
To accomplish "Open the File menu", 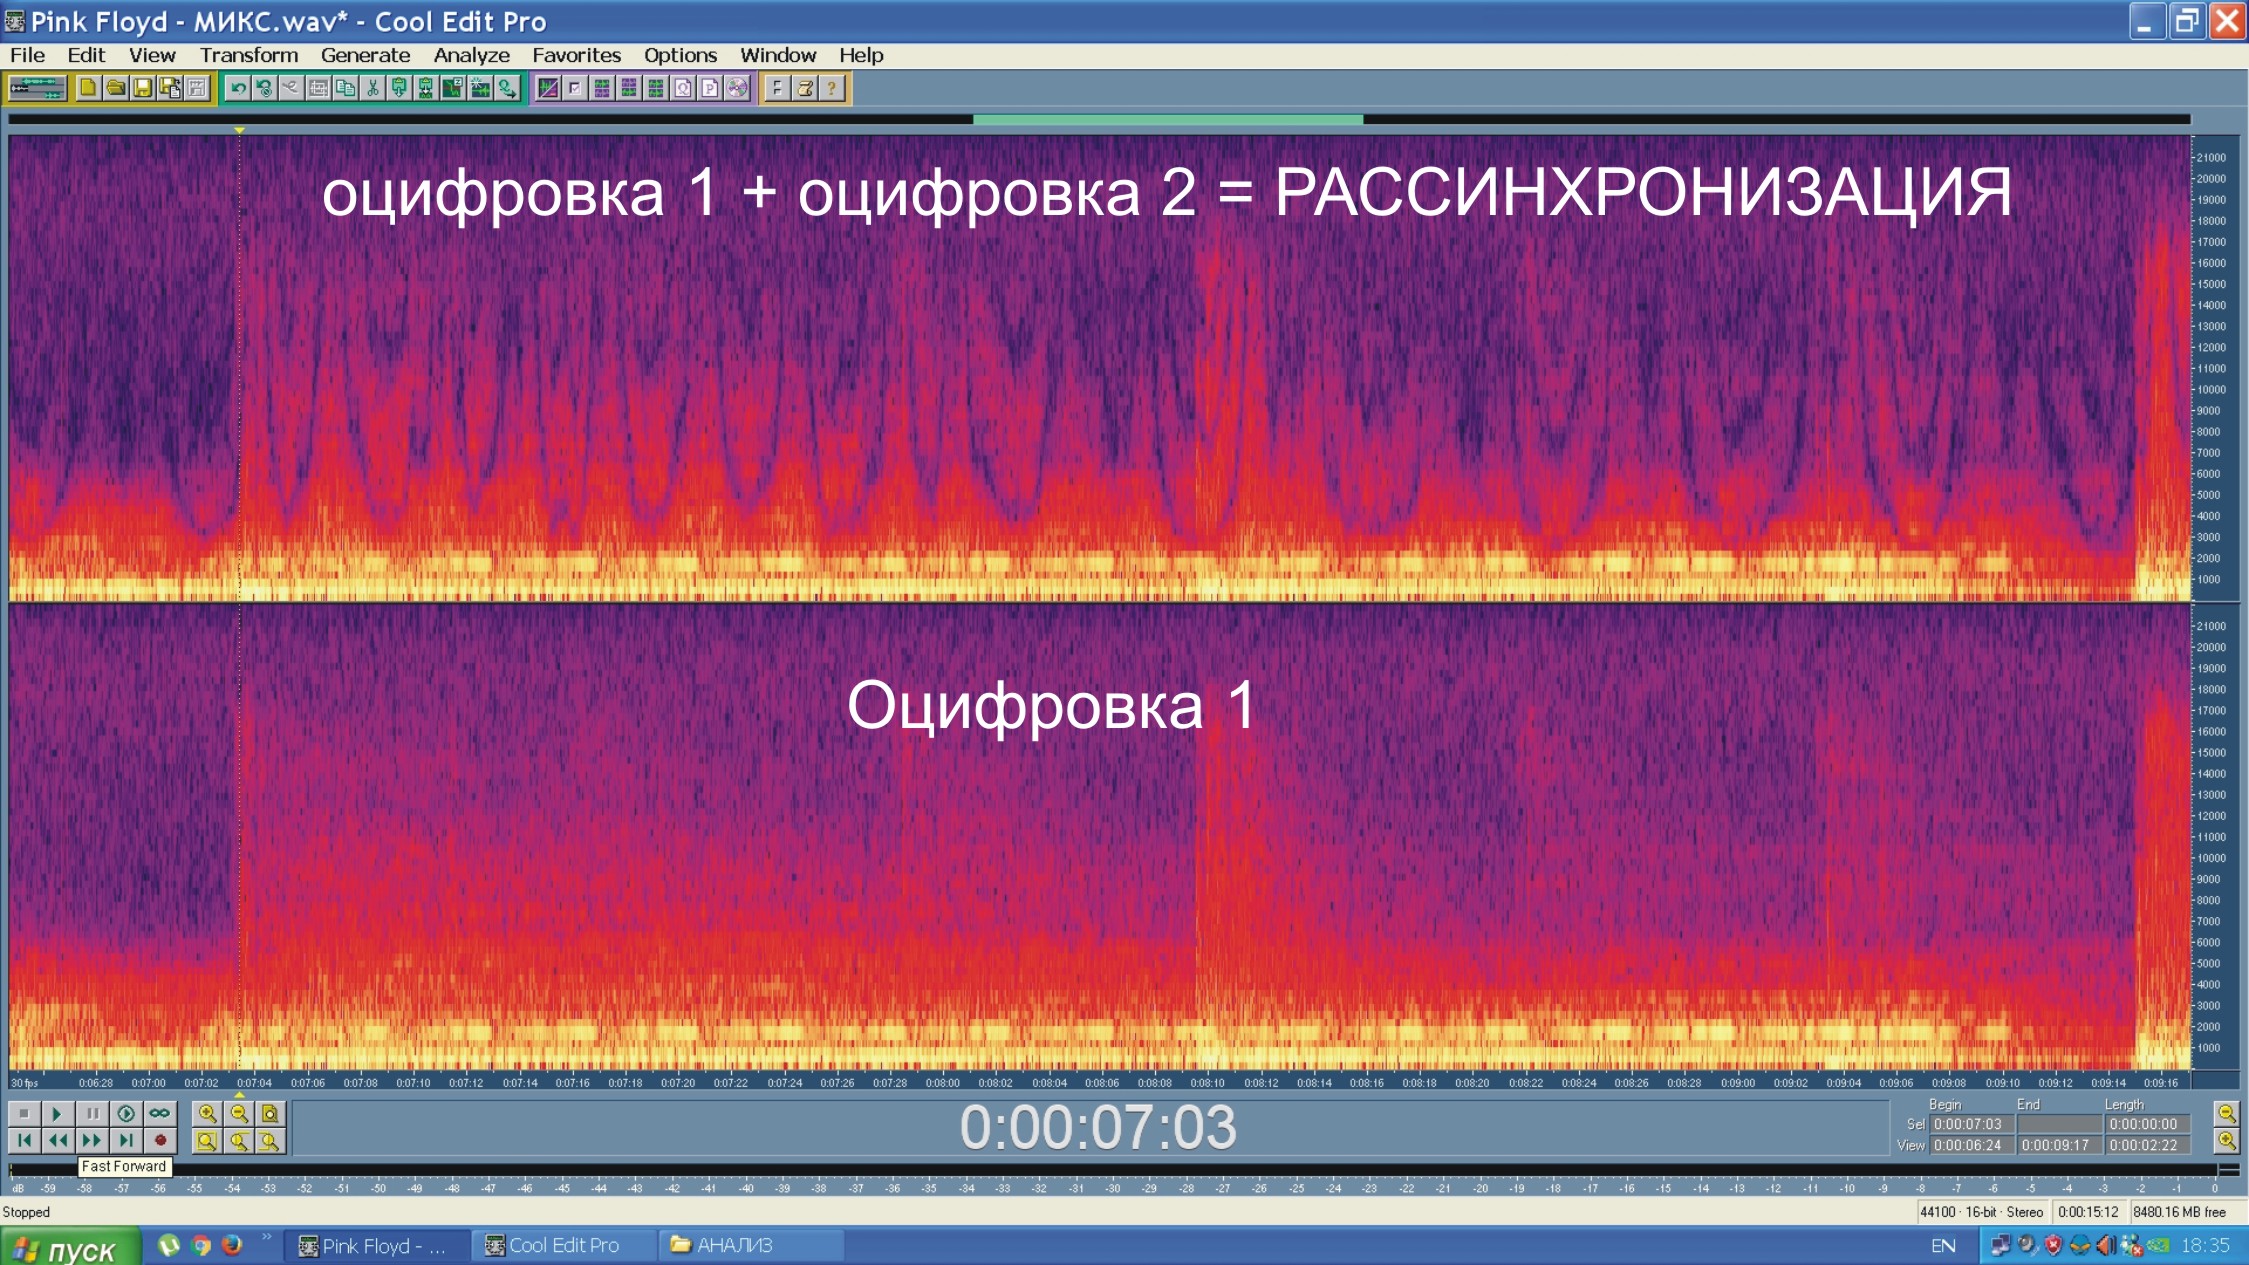I will click(x=27, y=55).
